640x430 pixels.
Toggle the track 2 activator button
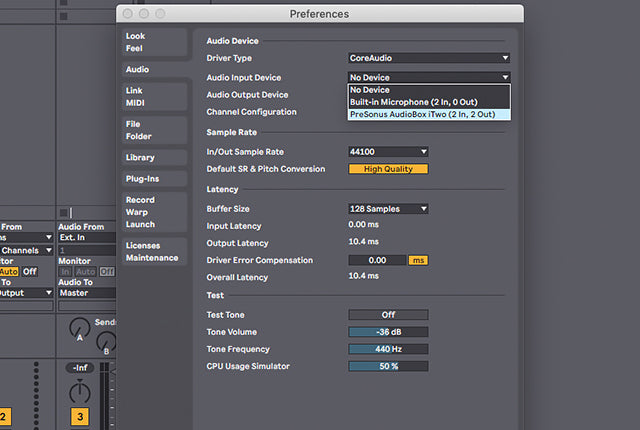pos(5,417)
